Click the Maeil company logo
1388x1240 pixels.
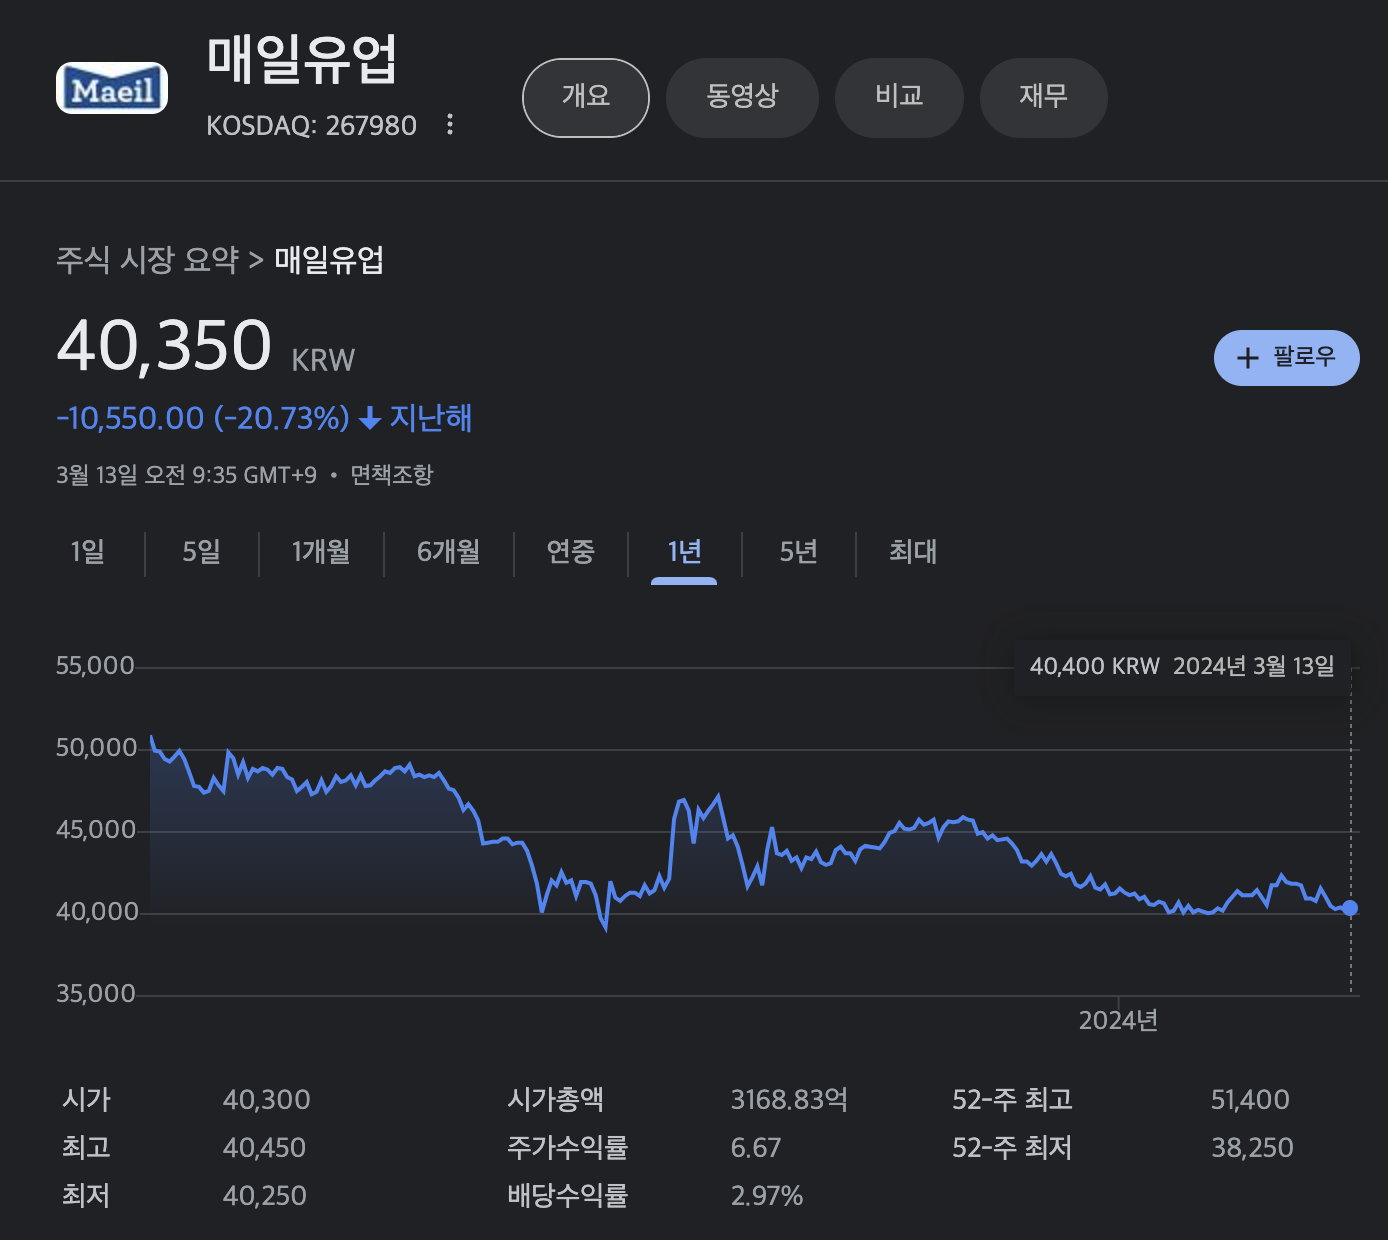(112, 88)
